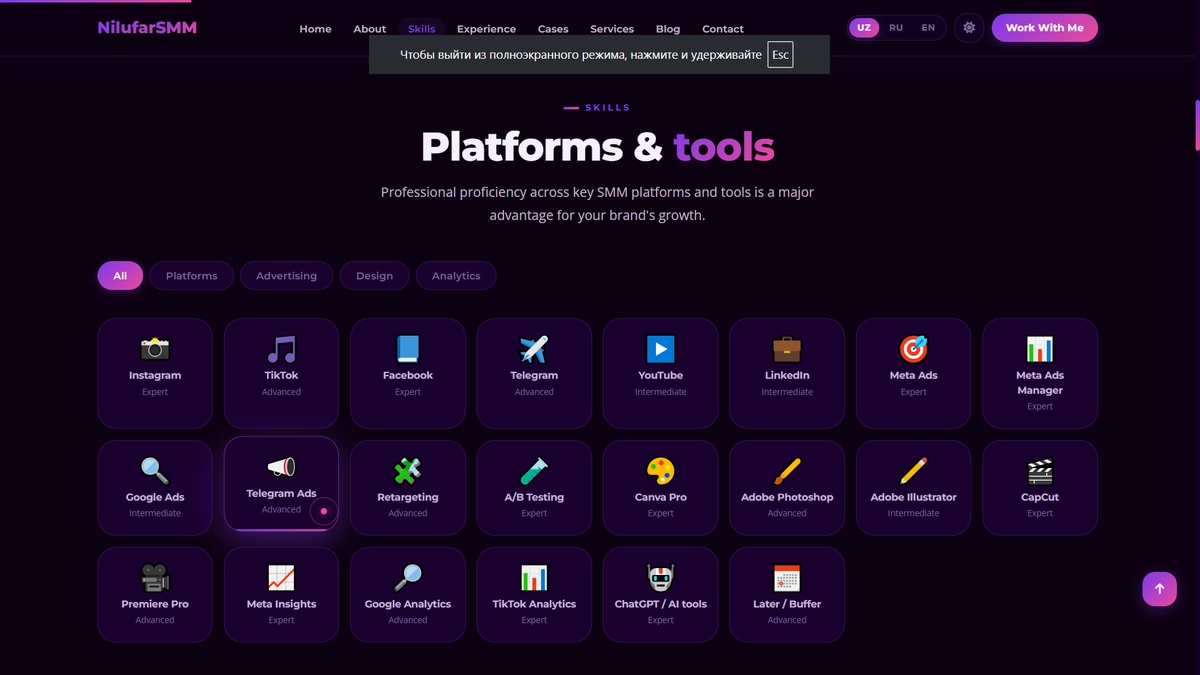Click the Work With Me button
This screenshot has width=1200, height=675.
(1045, 28)
